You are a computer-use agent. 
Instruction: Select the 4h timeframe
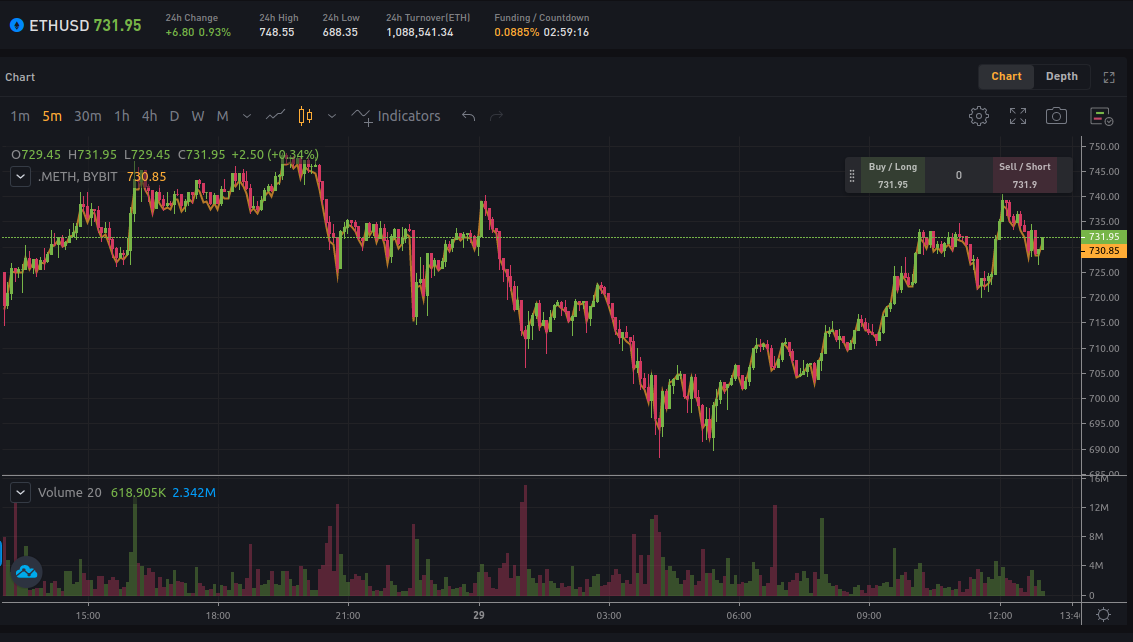(x=150, y=116)
